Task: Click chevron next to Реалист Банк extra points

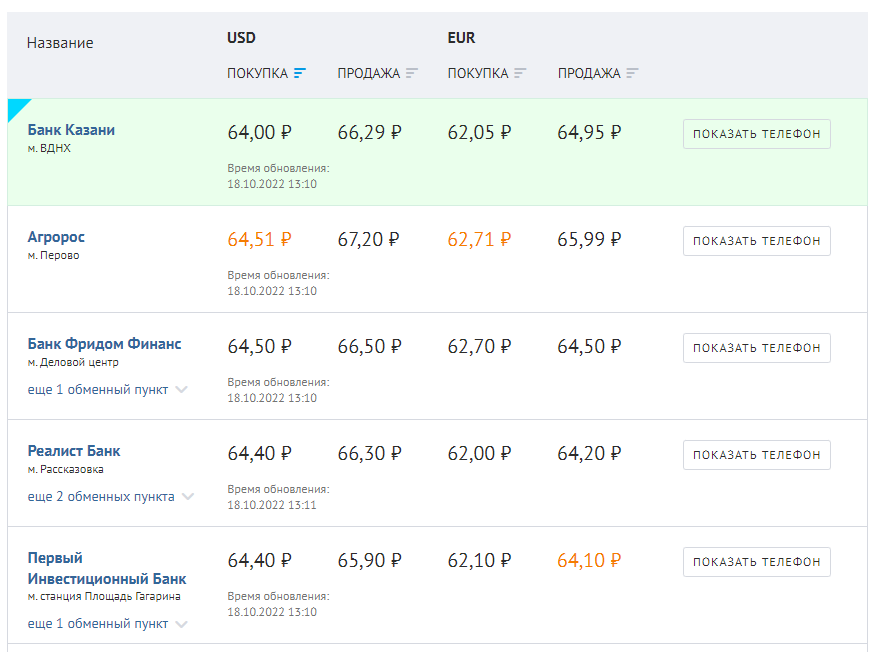Action: pyautogui.click(x=188, y=497)
